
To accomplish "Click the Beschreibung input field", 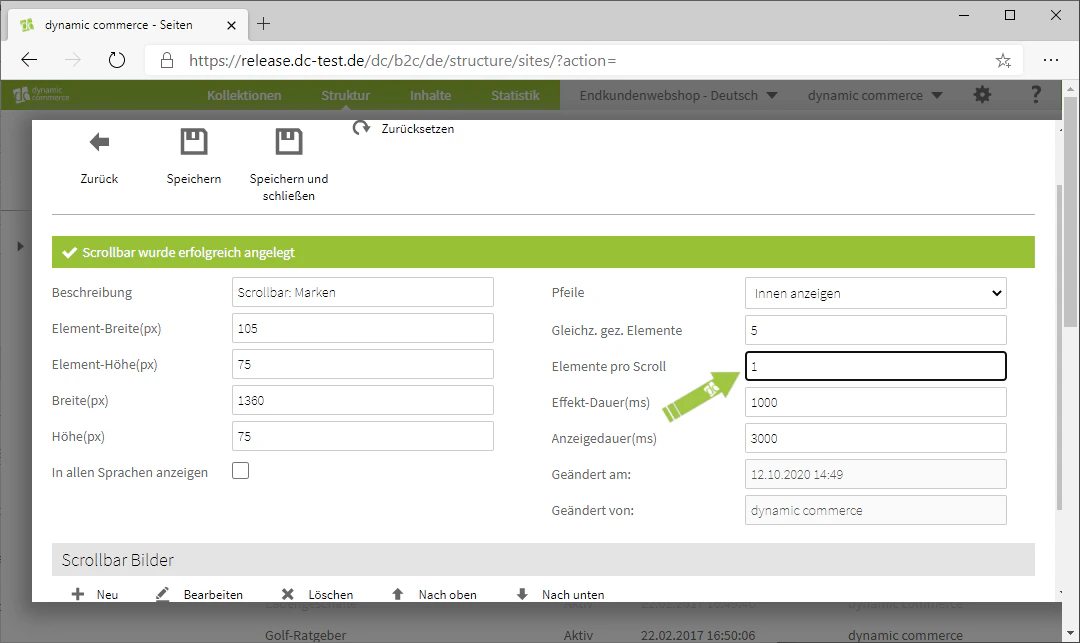I will point(363,292).
